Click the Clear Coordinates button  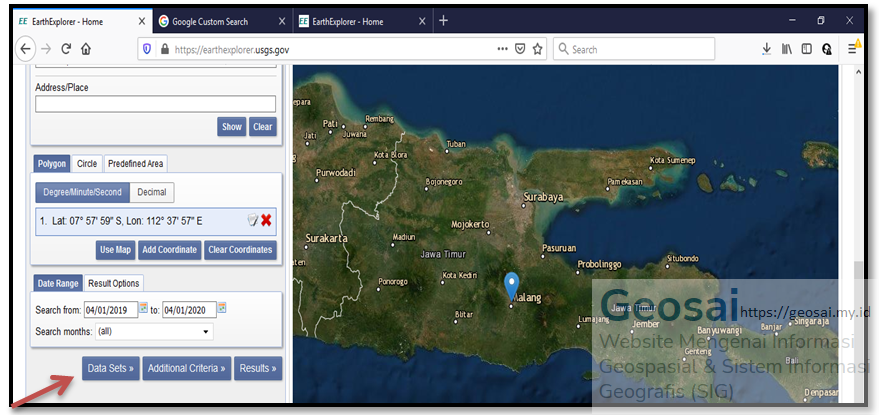[240, 250]
